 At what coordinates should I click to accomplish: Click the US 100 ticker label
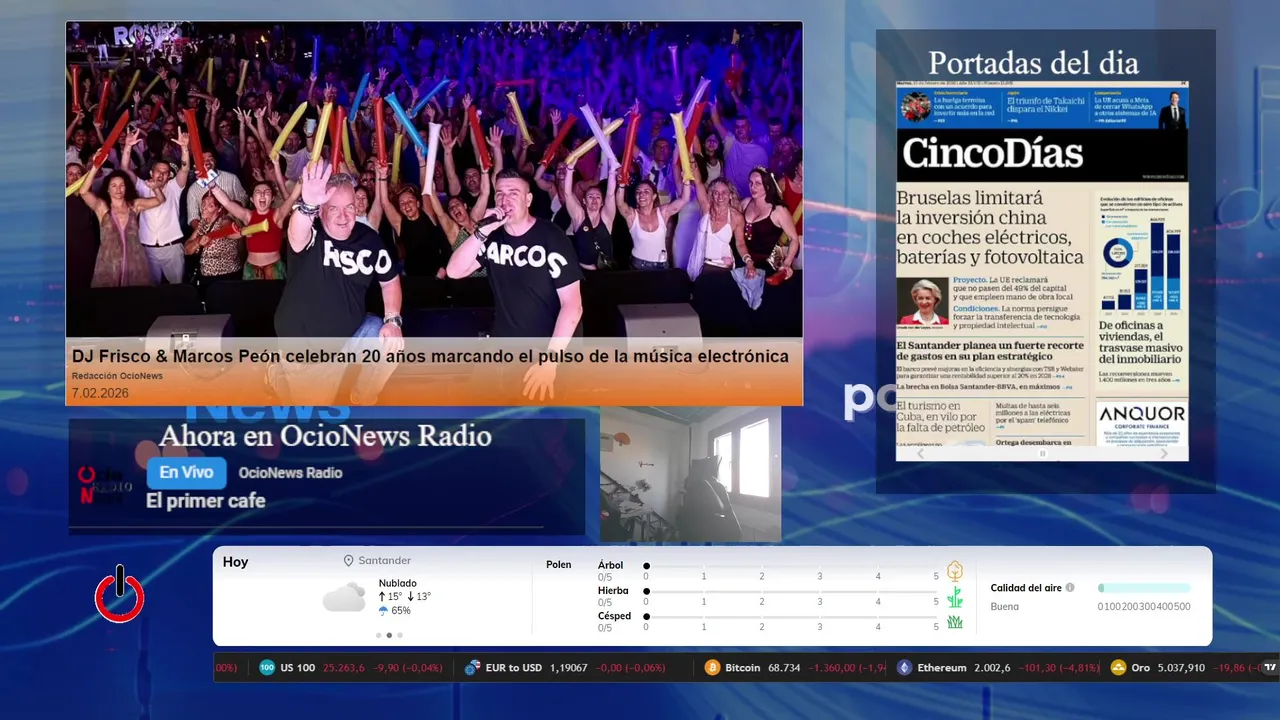click(298, 668)
